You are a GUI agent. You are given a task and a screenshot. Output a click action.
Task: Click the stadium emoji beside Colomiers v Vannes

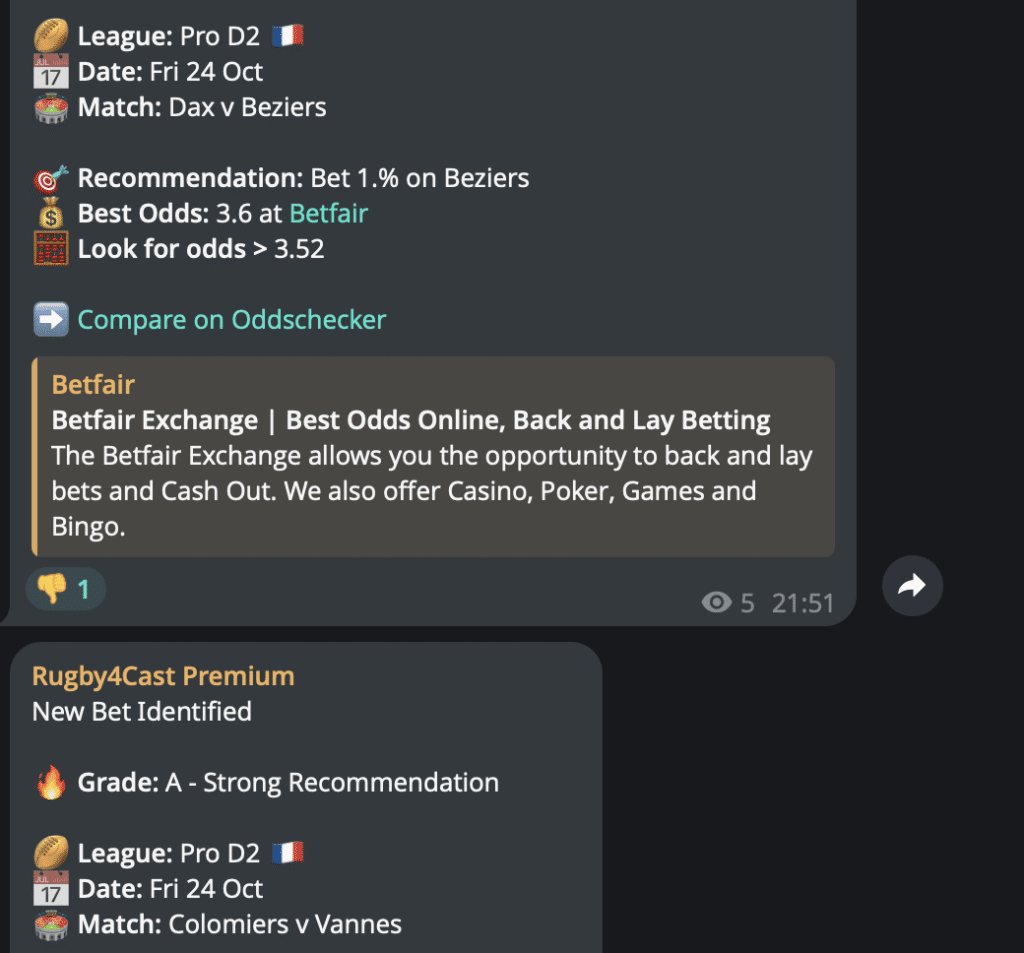pyautogui.click(x=50, y=925)
